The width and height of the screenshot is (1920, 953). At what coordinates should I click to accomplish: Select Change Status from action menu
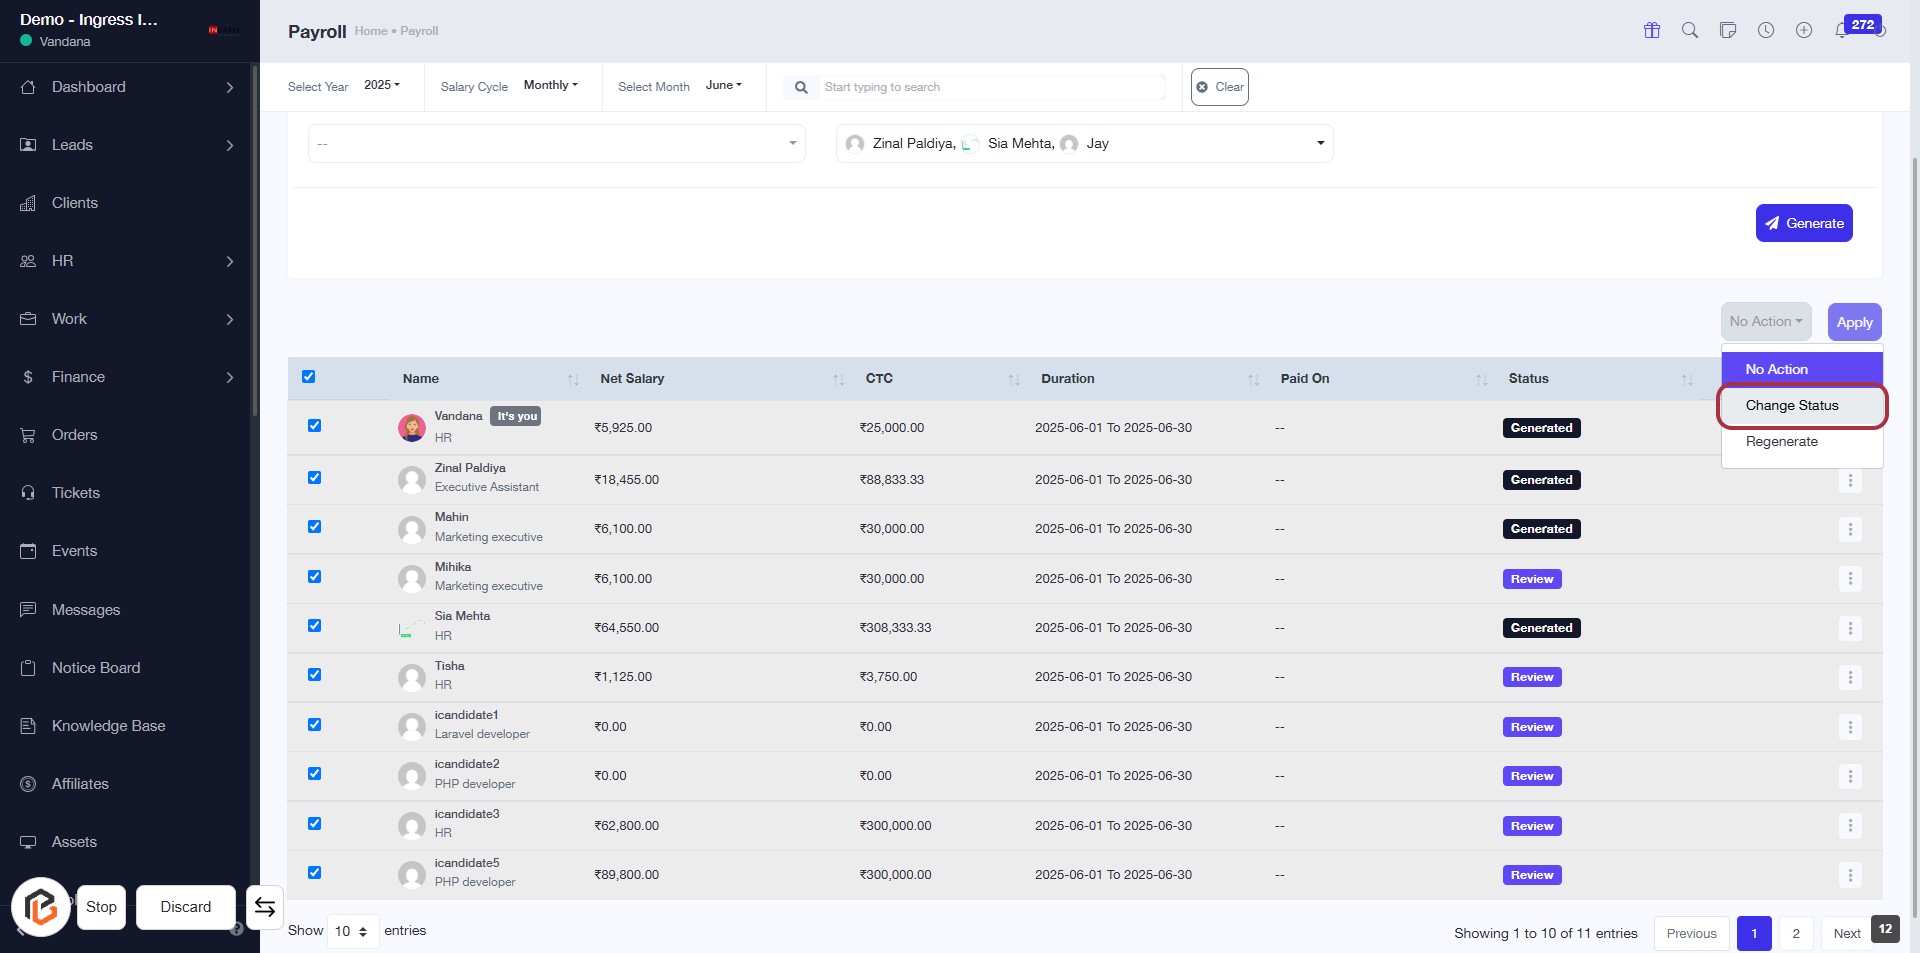(x=1791, y=406)
